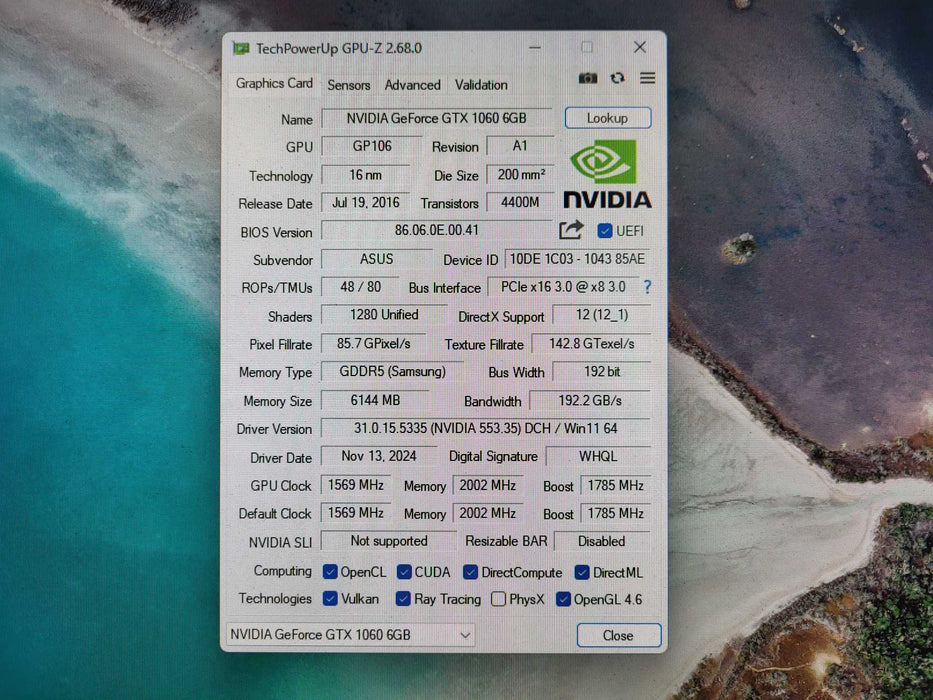This screenshot has width=933, height=700.
Task: Click the NVIDIA SLI value Not supported
Action: (389, 541)
